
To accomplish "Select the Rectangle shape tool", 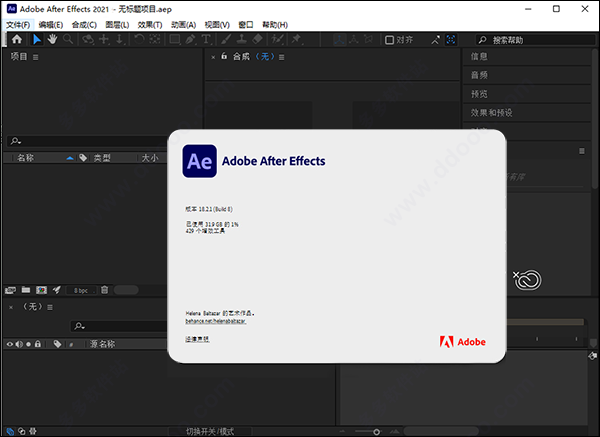I will (175, 39).
